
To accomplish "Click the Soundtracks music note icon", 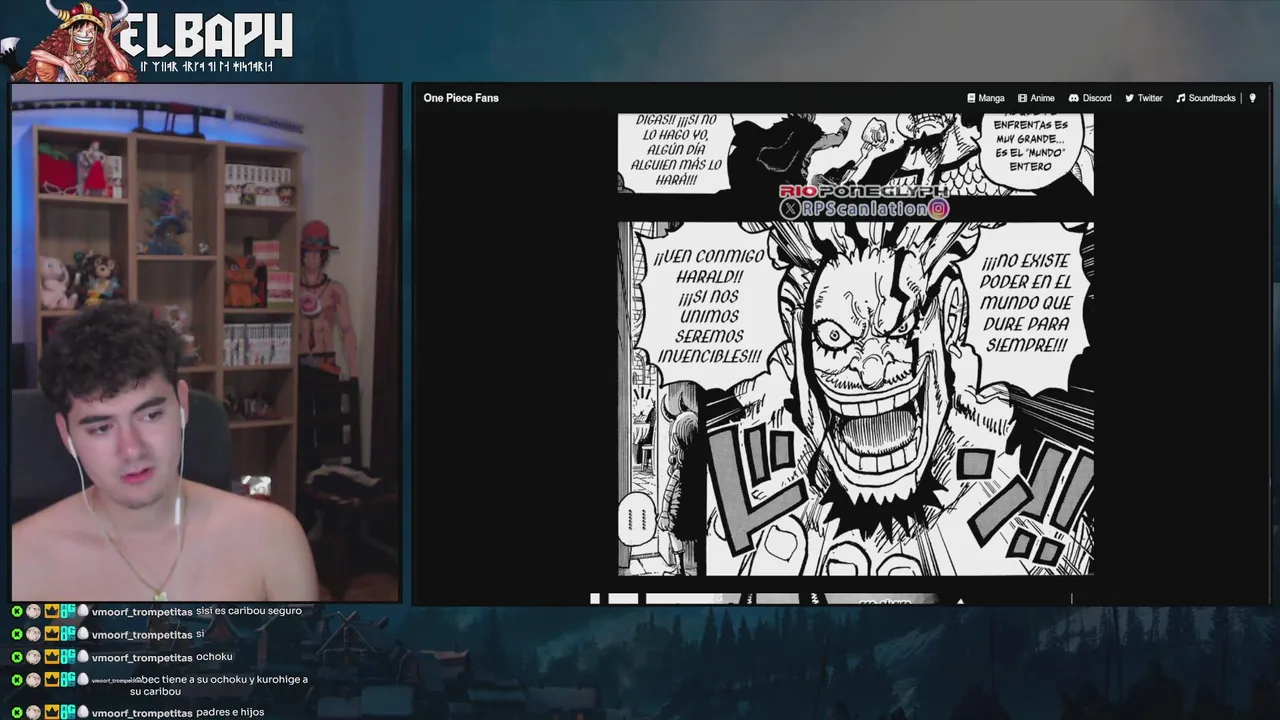I will pyautogui.click(x=1181, y=98).
